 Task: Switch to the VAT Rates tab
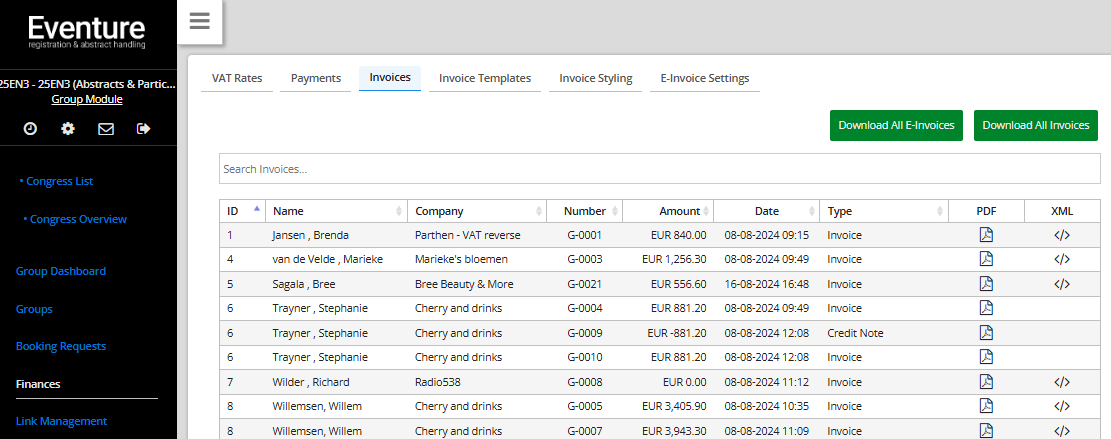[x=237, y=78]
